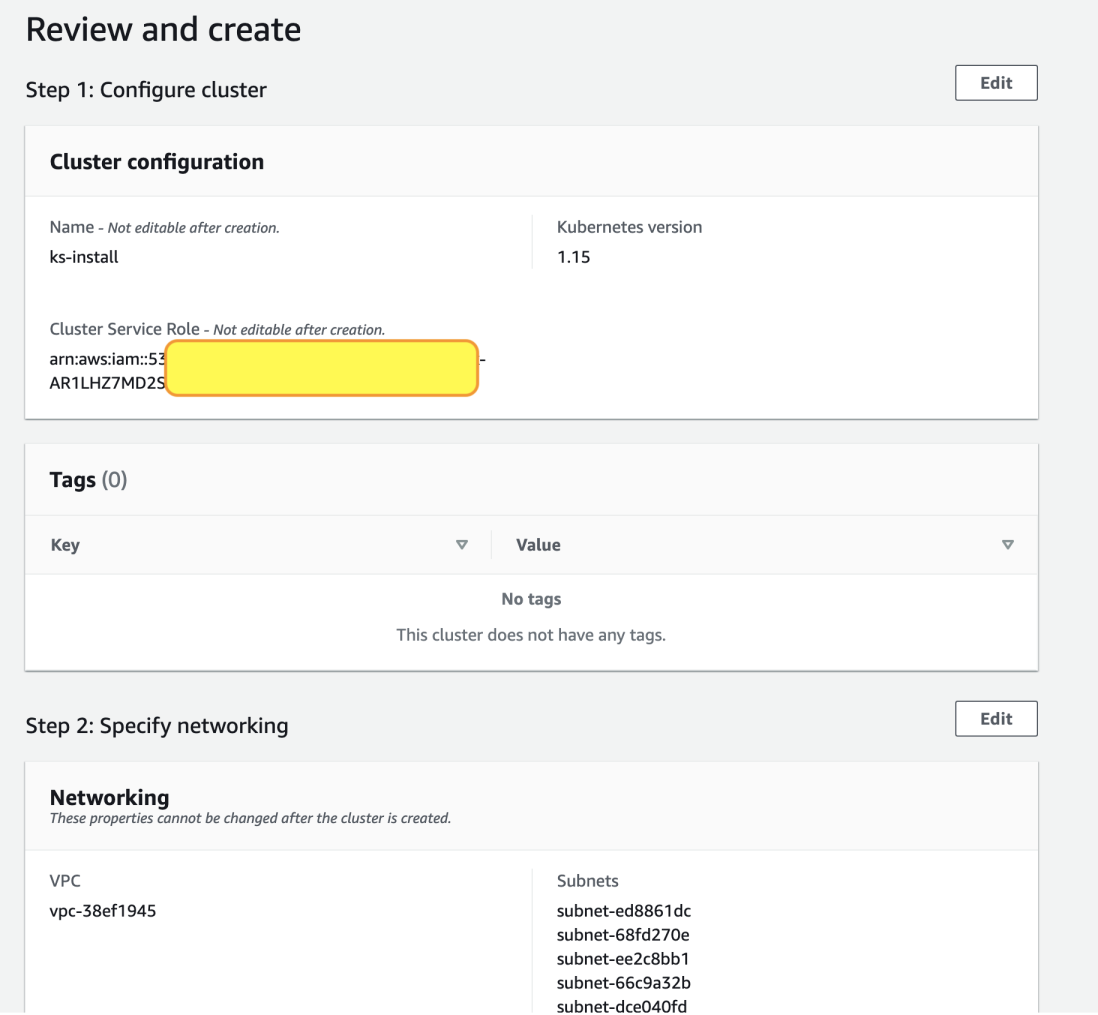Screen dimensions: 1098x1015
Task: Click the Cluster configuration panel heading
Action: tap(157, 162)
